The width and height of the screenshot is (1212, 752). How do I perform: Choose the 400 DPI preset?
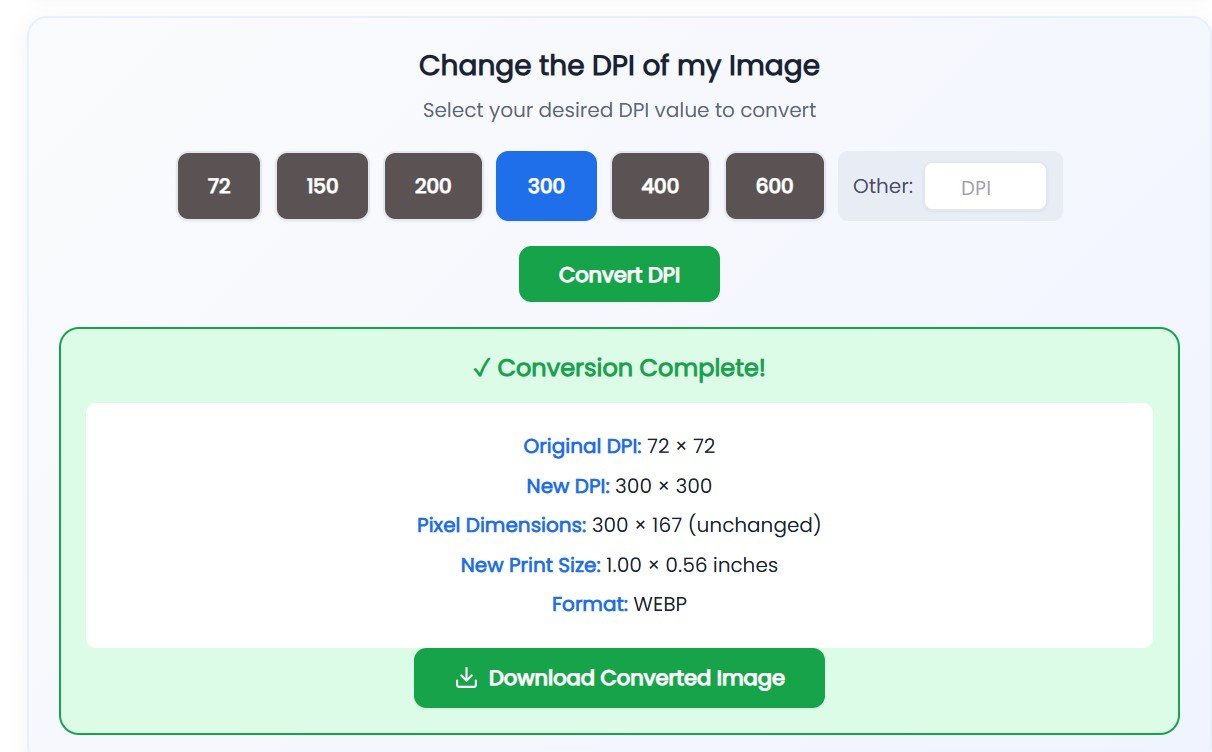click(x=660, y=186)
